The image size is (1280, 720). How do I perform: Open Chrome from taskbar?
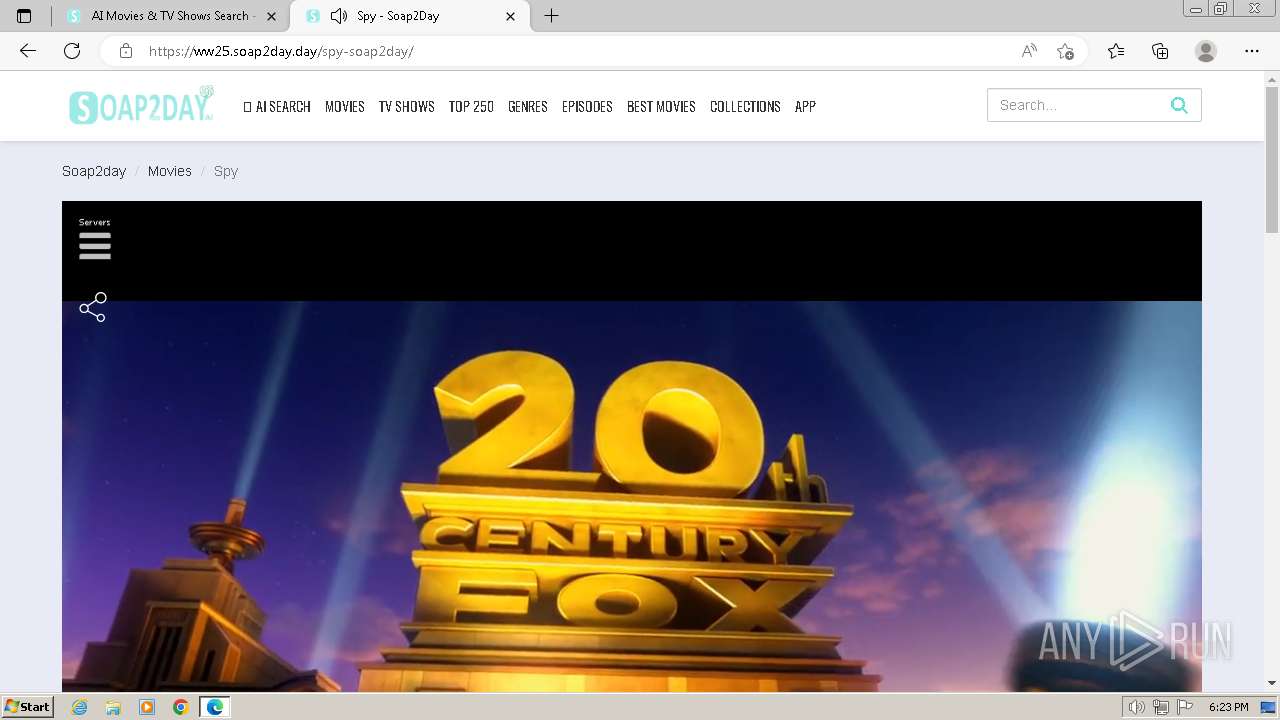tap(180, 707)
